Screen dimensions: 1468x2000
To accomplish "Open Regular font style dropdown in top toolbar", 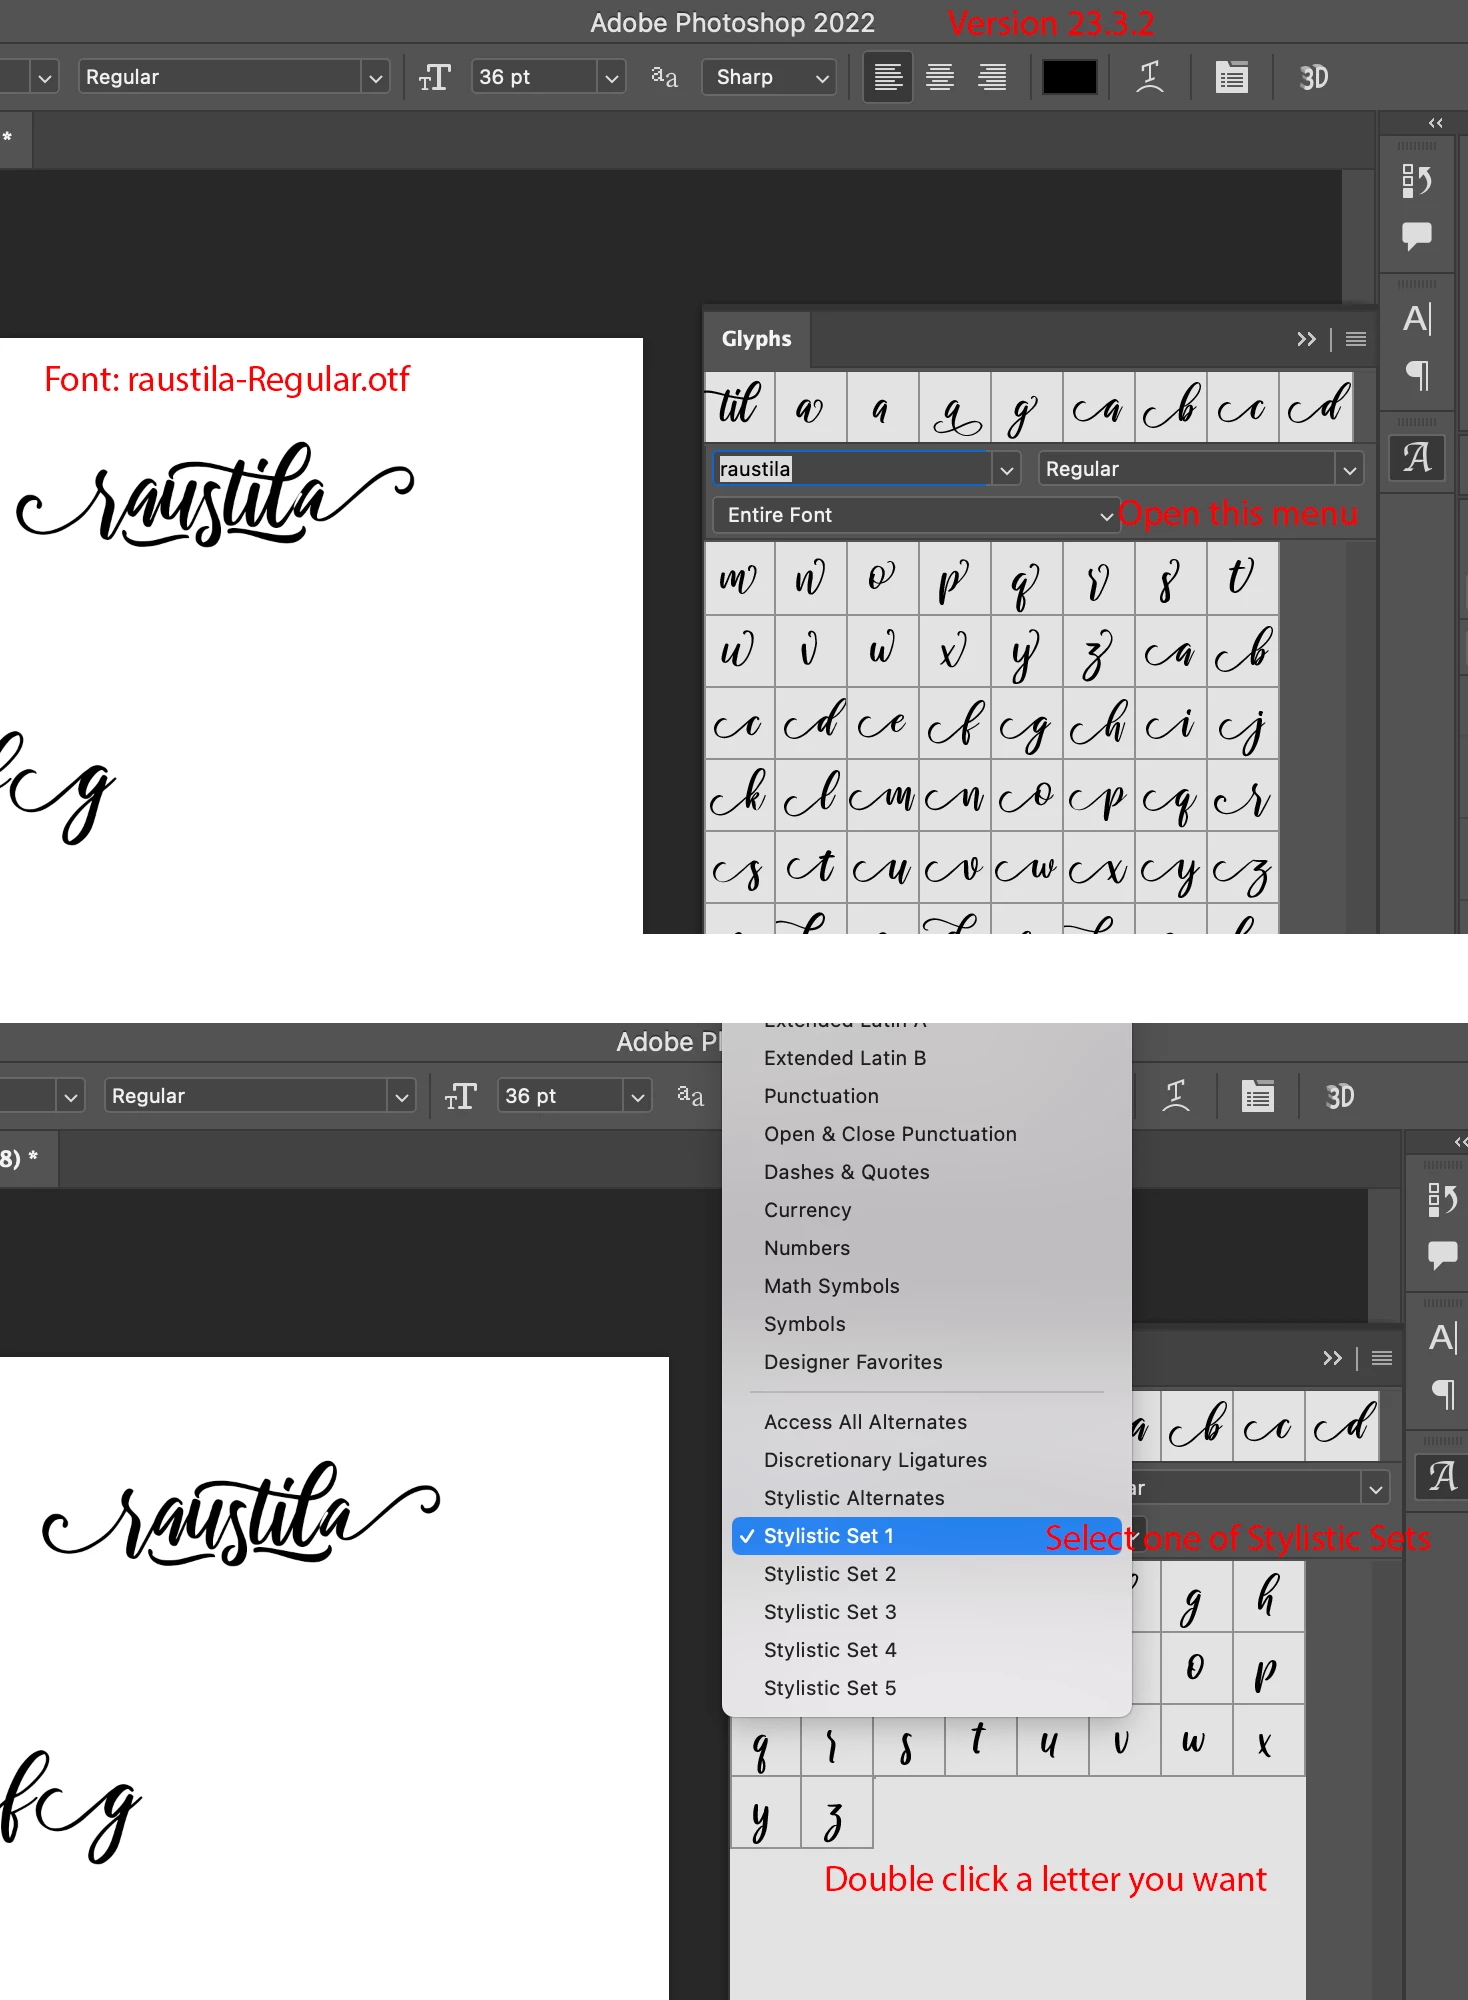I will 234,77.
